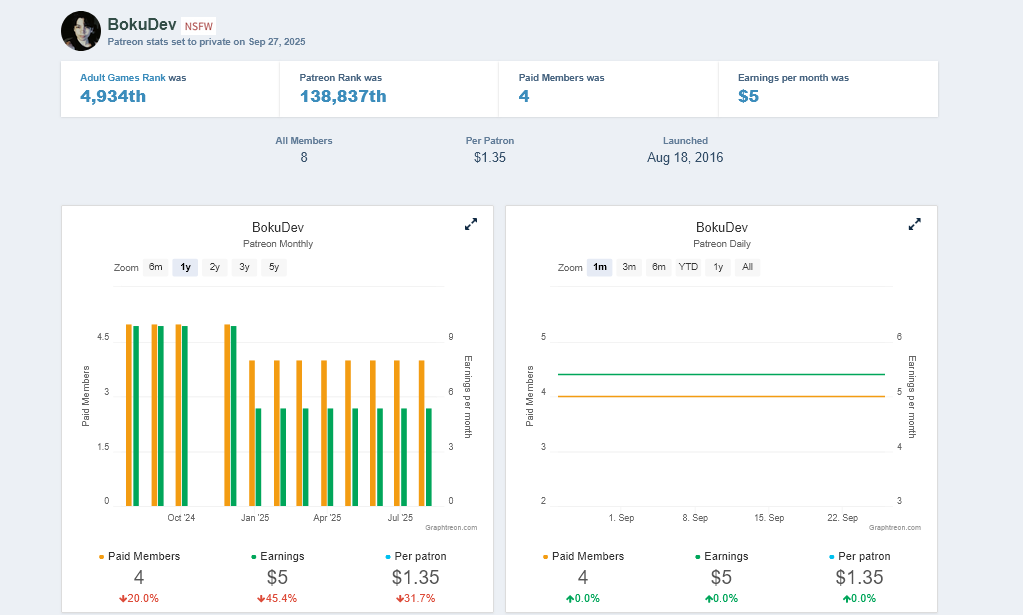Click the BokuDev page title
The image size is (1024, 615).
pos(141,24)
